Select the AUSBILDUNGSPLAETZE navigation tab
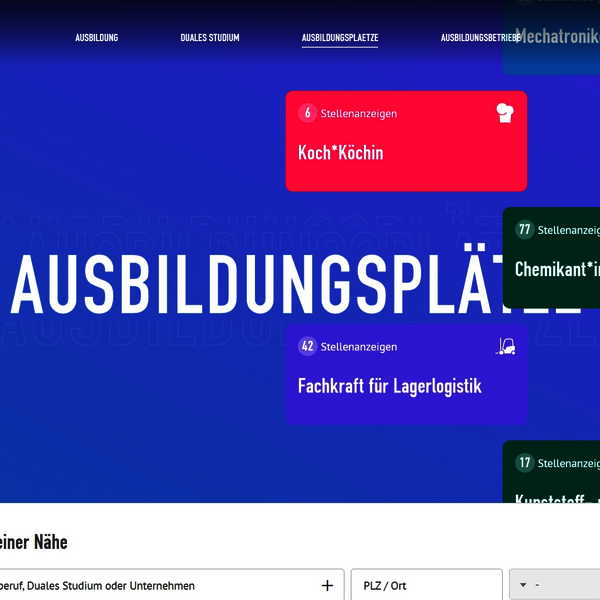The height and width of the screenshot is (600, 600). pos(340,38)
